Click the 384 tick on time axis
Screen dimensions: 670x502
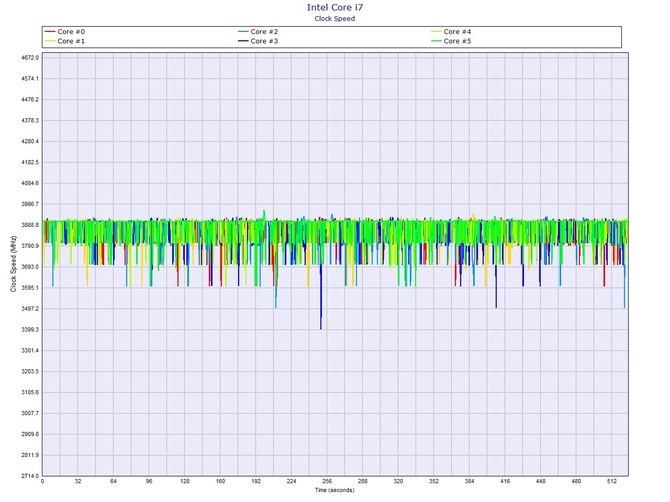click(x=469, y=481)
